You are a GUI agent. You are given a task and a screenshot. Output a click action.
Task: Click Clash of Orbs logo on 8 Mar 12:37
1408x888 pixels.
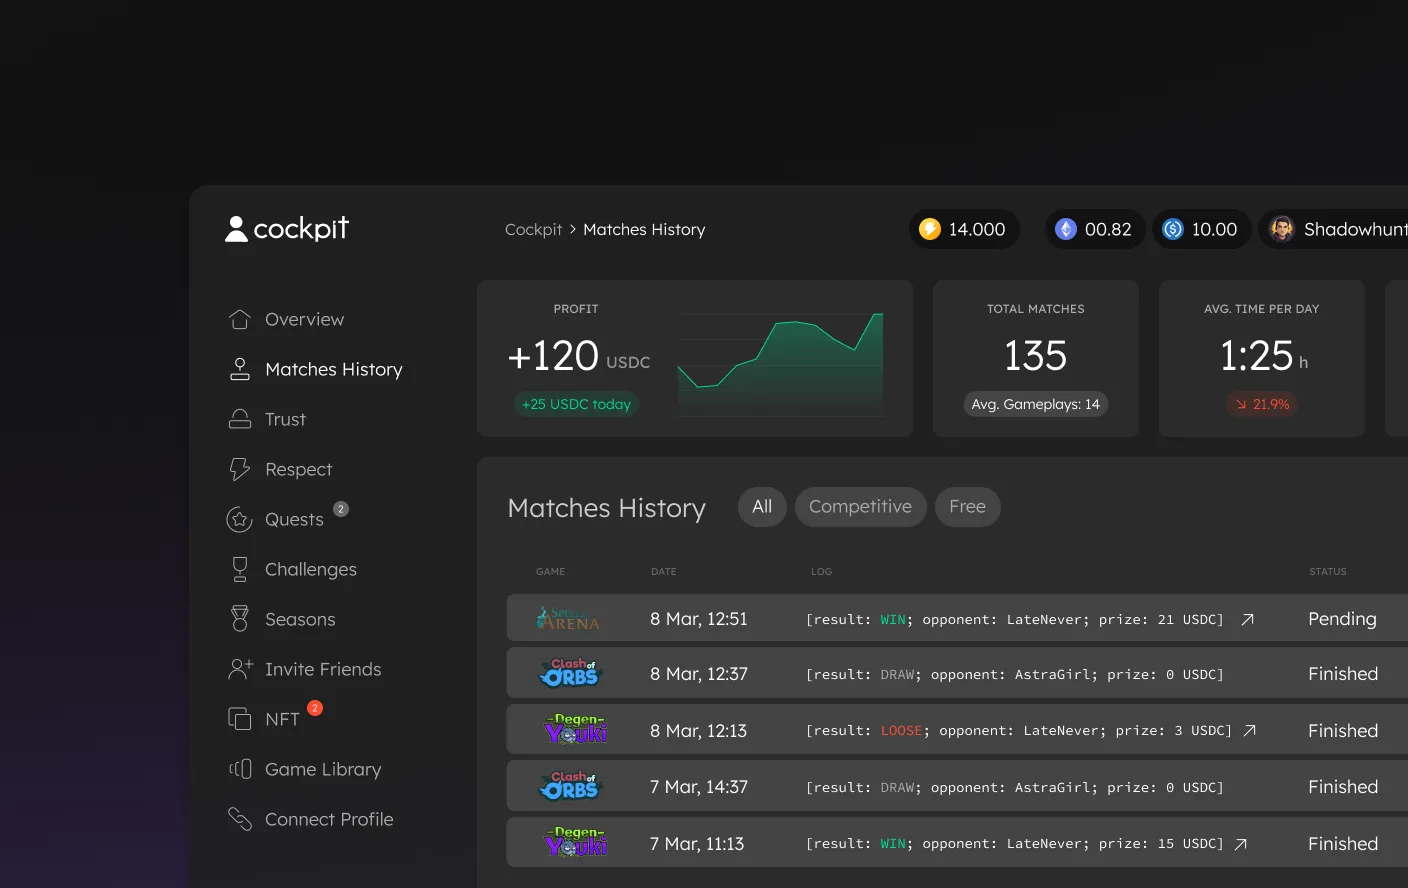pyautogui.click(x=570, y=673)
